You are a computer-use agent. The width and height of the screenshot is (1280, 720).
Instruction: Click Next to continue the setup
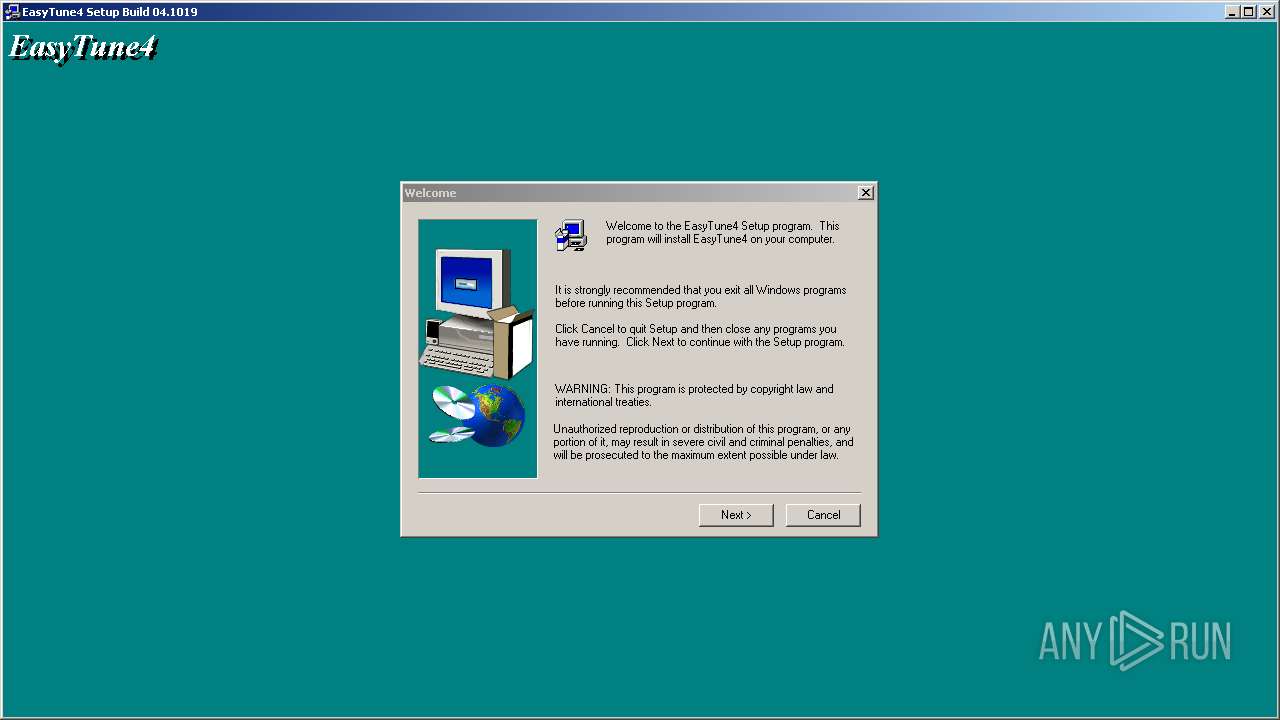[x=736, y=515]
